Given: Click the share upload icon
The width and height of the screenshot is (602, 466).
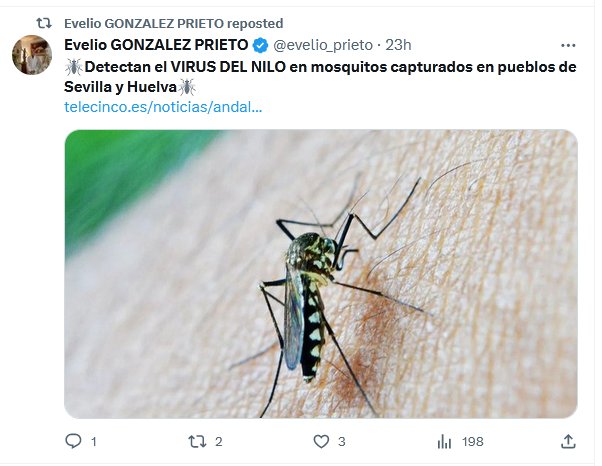Looking at the screenshot, I should tap(568, 441).
